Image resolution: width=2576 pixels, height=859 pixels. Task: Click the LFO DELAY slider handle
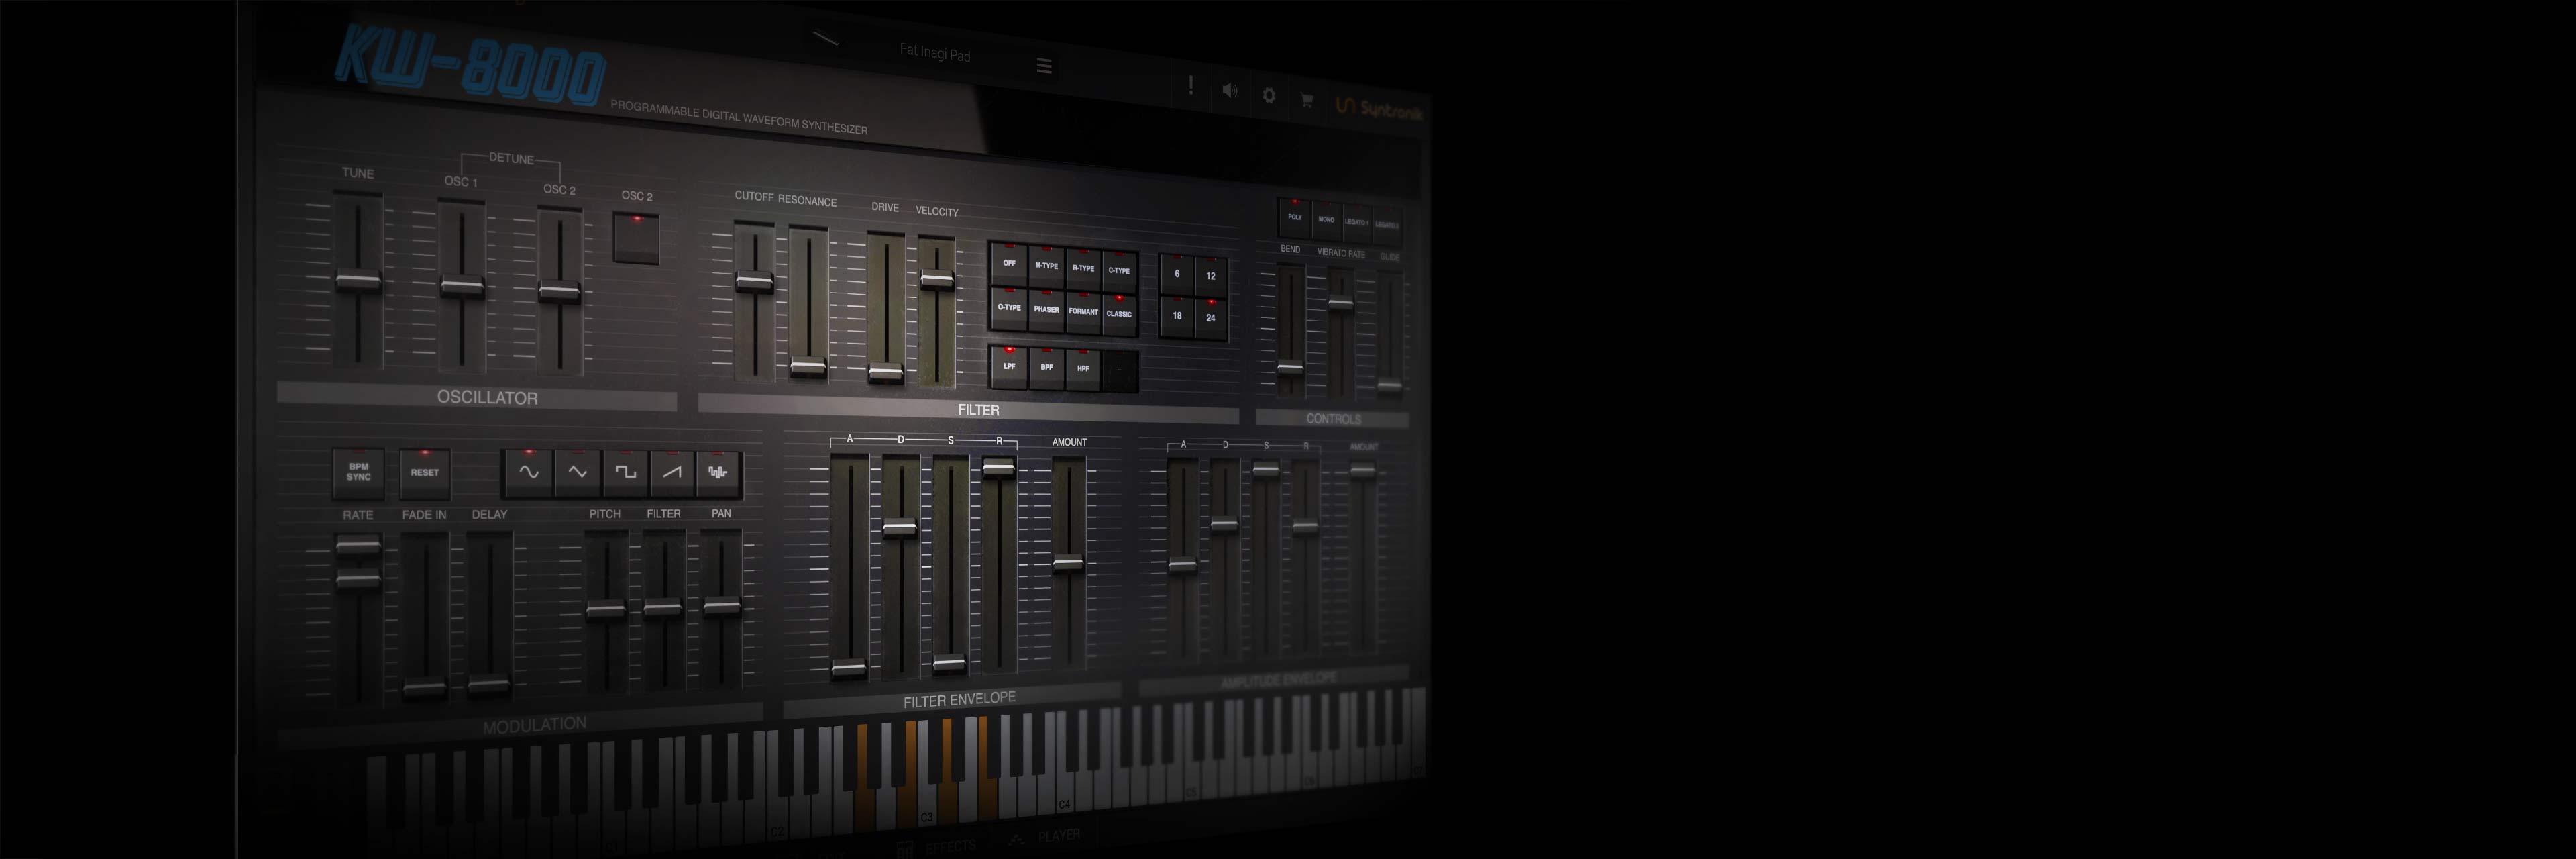coord(489,686)
